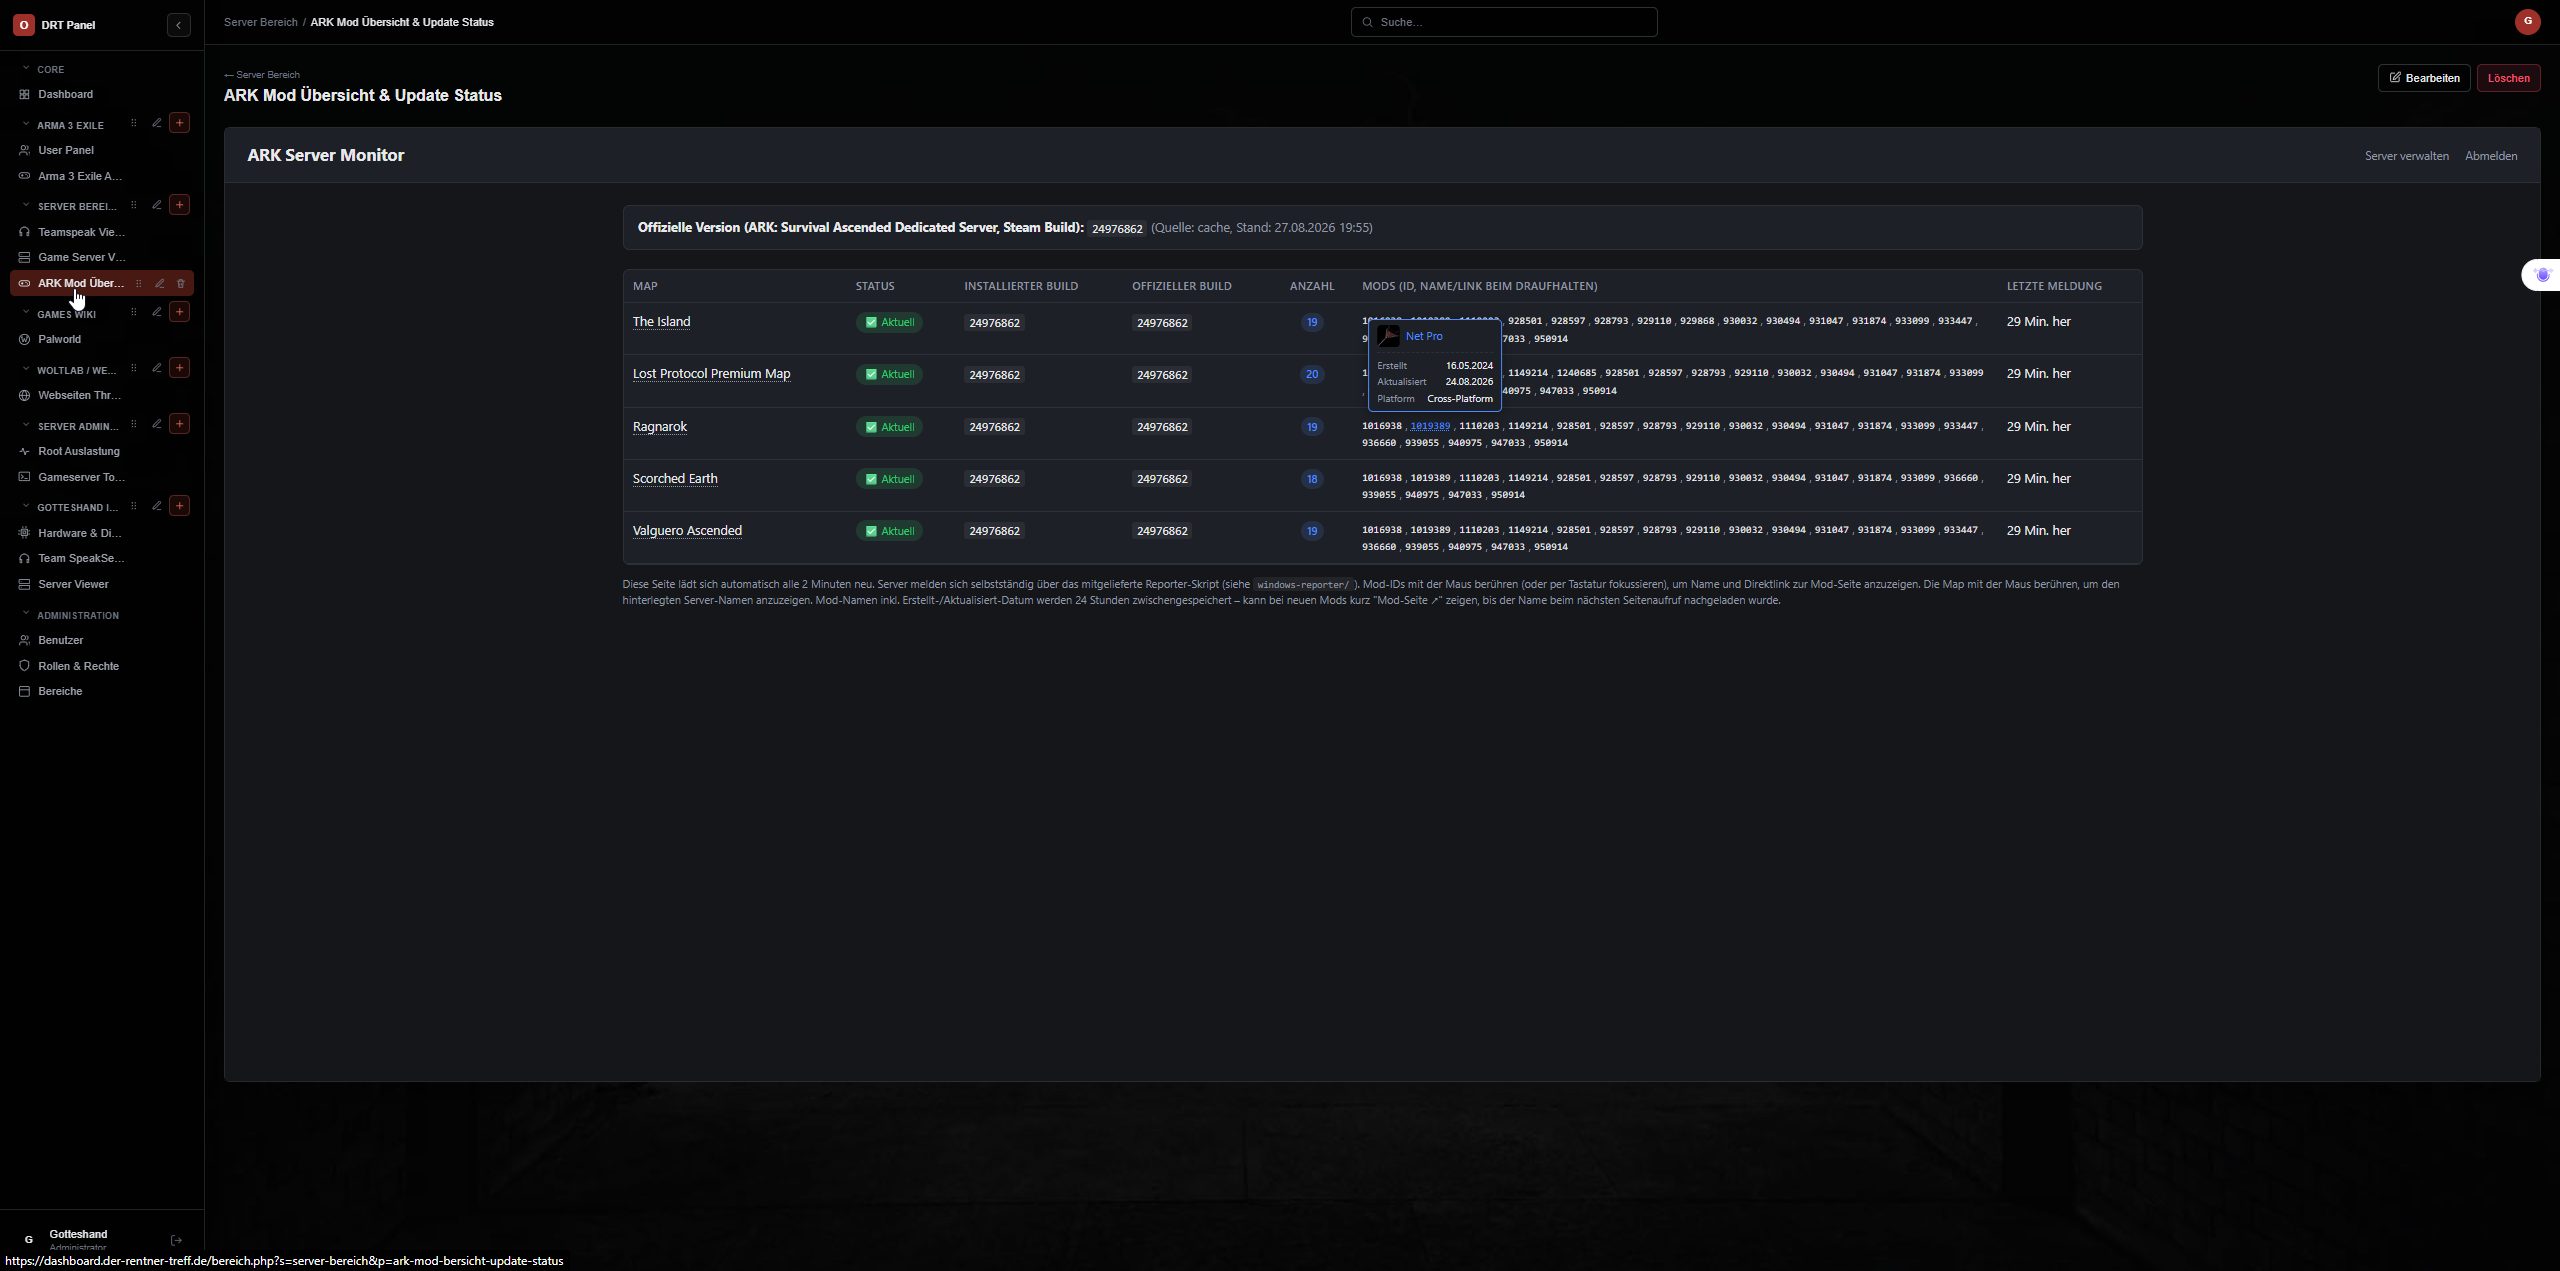This screenshot has height=1271, width=2560.
Task: Collapse the GAMES WIKI section chevron
Action: click(x=26, y=313)
